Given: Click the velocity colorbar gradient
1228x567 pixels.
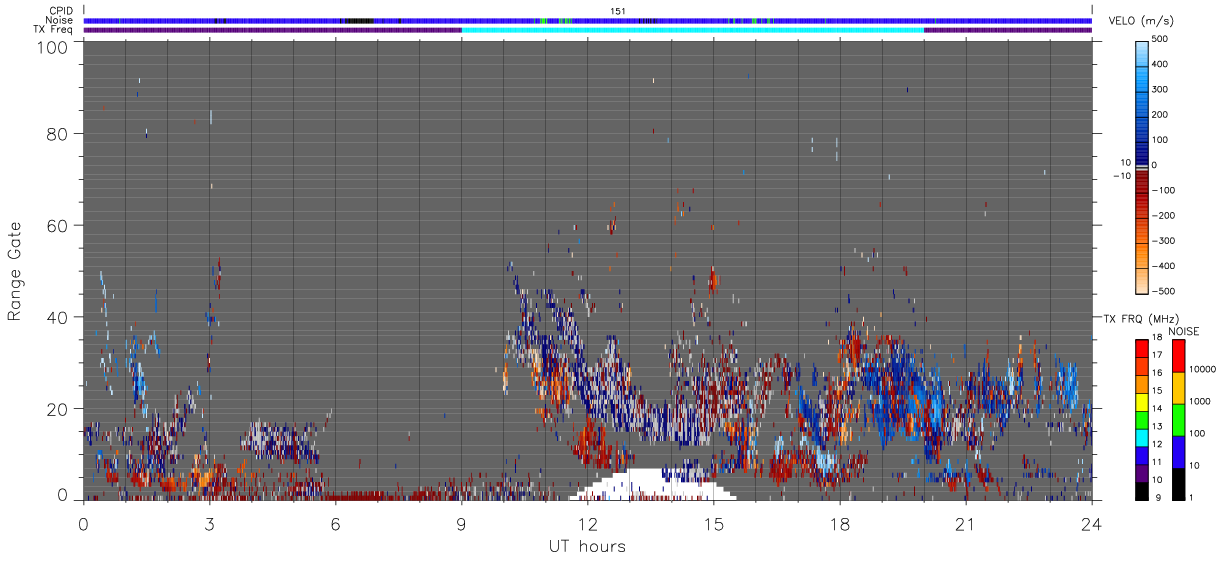Looking at the screenshot, I should 1141,166.
